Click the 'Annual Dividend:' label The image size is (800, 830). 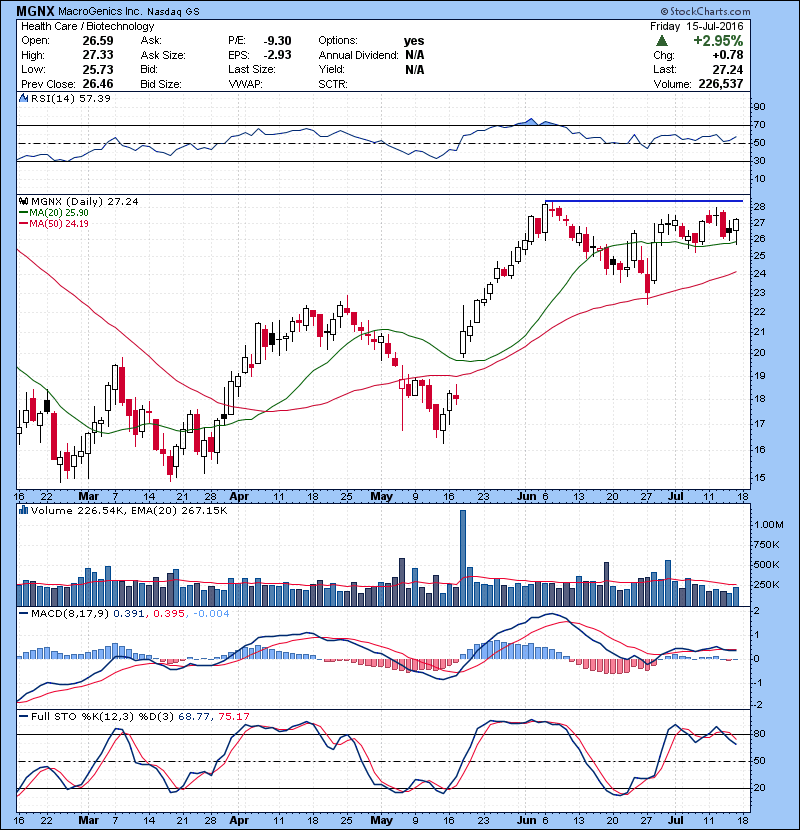tap(358, 55)
